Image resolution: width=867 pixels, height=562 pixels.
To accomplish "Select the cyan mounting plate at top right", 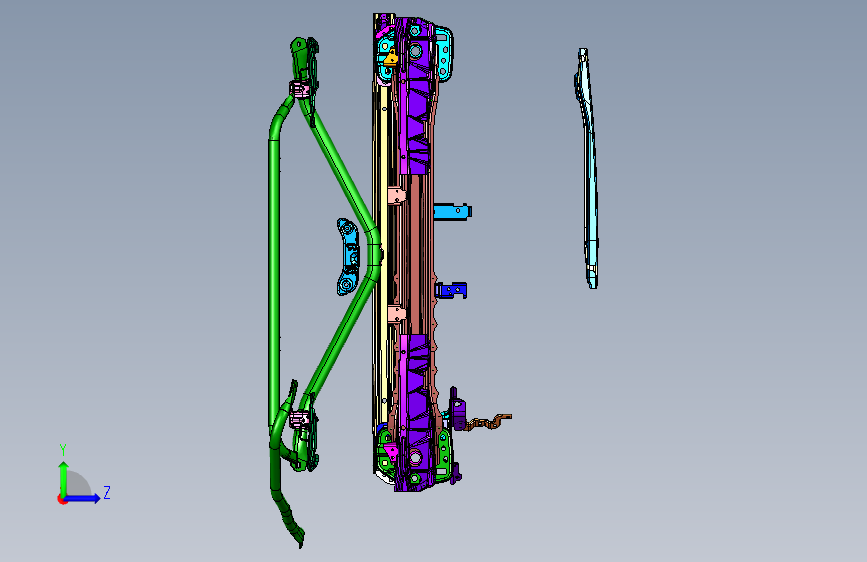I will pyautogui.click(x=444, y=53).
